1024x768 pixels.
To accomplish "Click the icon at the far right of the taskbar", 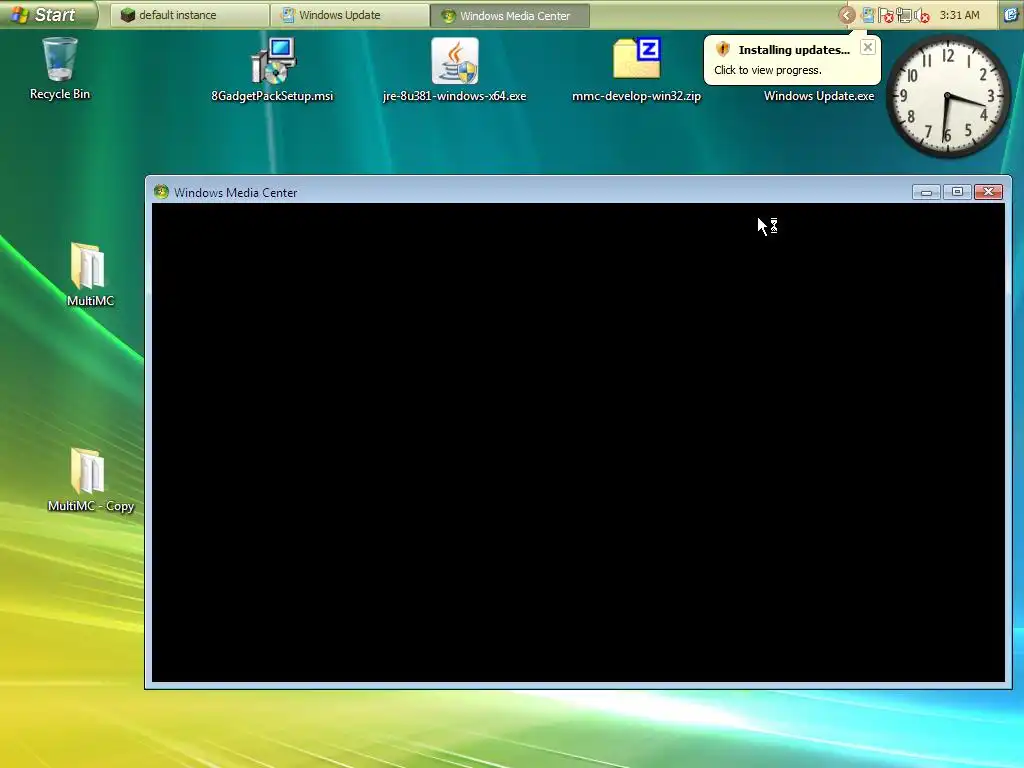I will click(1011, 15).
